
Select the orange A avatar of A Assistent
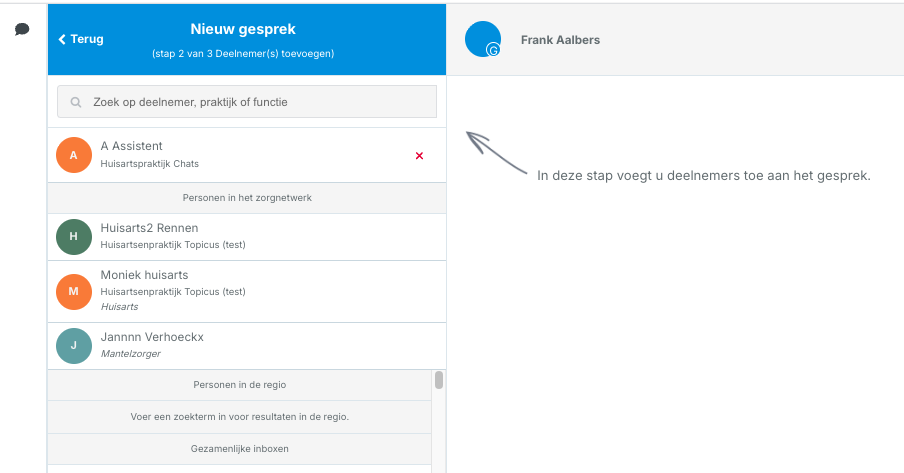click(x=74, y=155)
